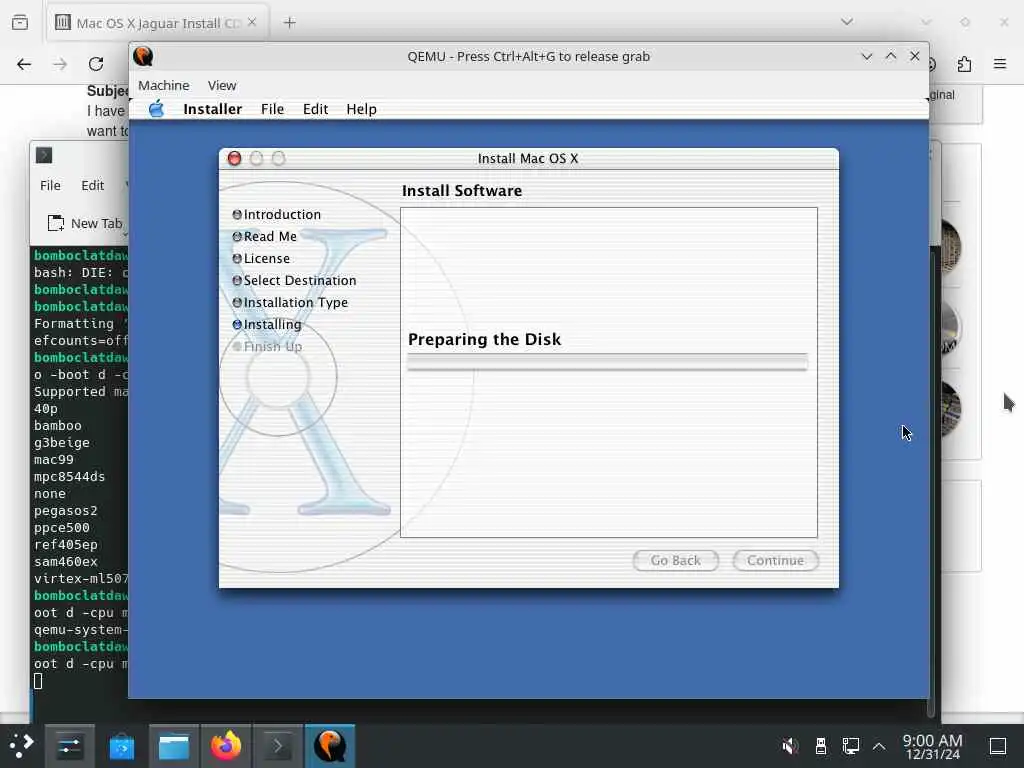Switch to QEMU from the taskbar
Viewport: 1024px width, 768px height.
tap(330, 746)
